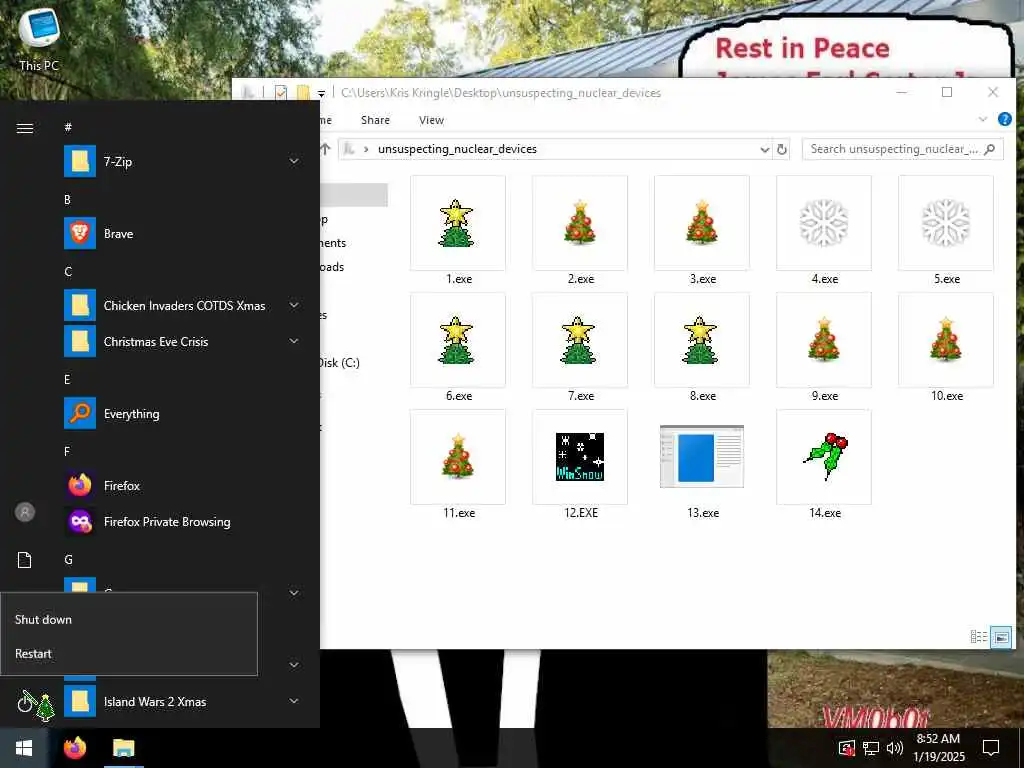The width and height of the screenshot is (1024, 768).
Task: Open 1.exe star tree file
Action: point(457,224)
